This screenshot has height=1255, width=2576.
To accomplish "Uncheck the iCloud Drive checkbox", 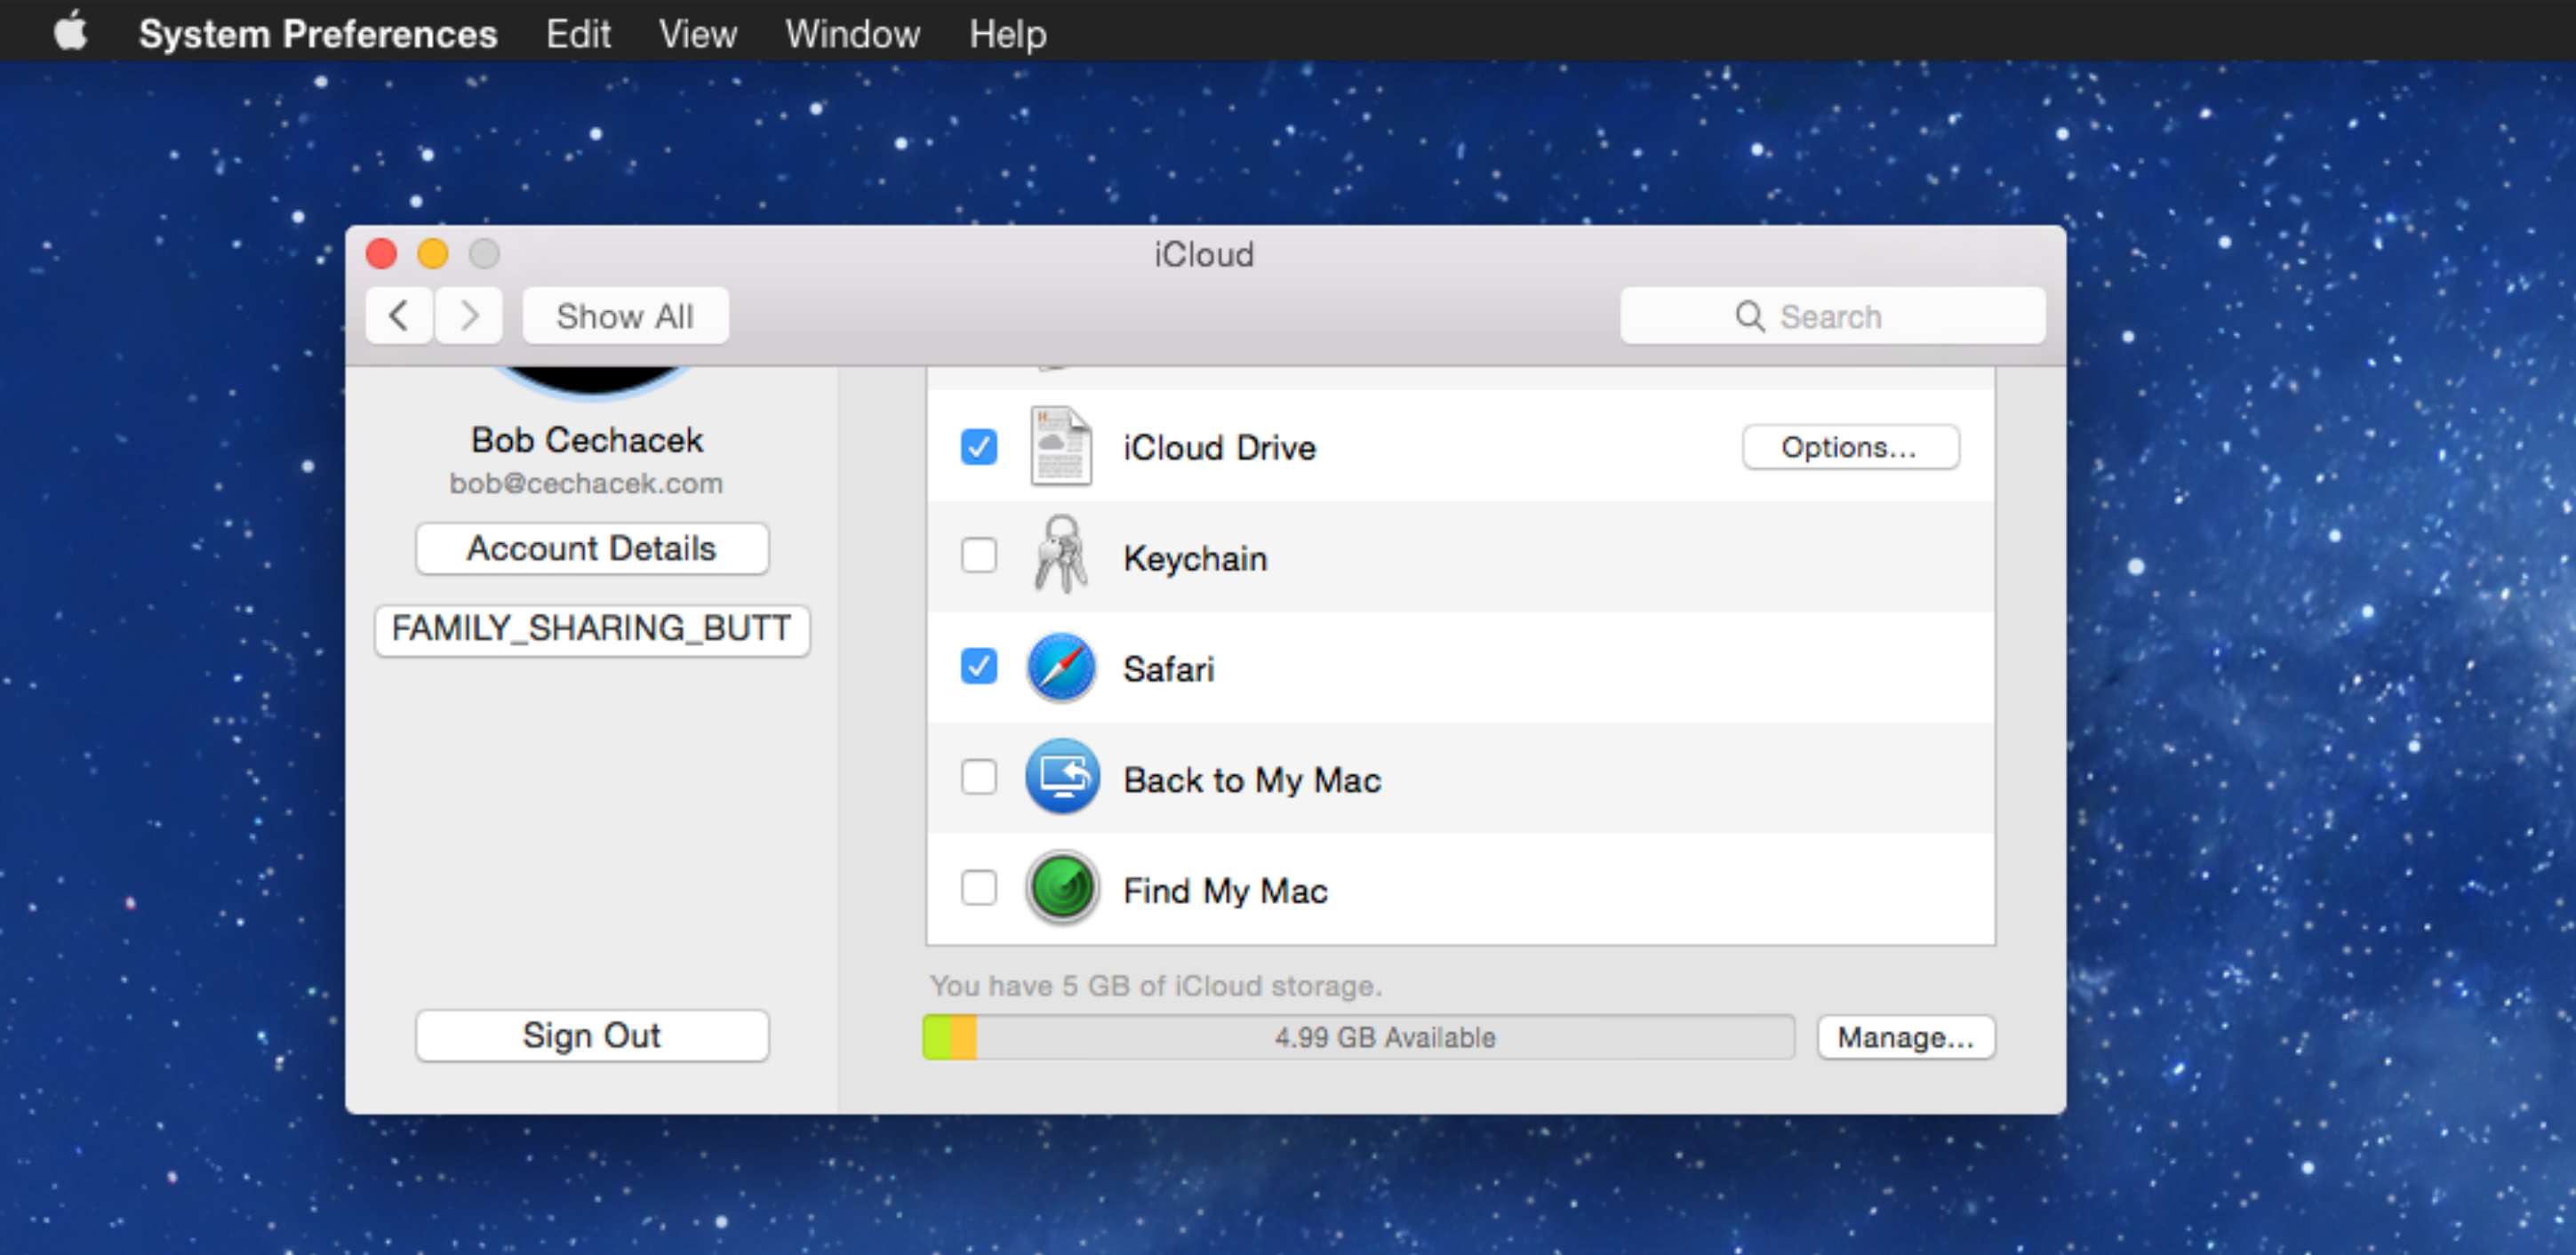I will click(978, 446).
